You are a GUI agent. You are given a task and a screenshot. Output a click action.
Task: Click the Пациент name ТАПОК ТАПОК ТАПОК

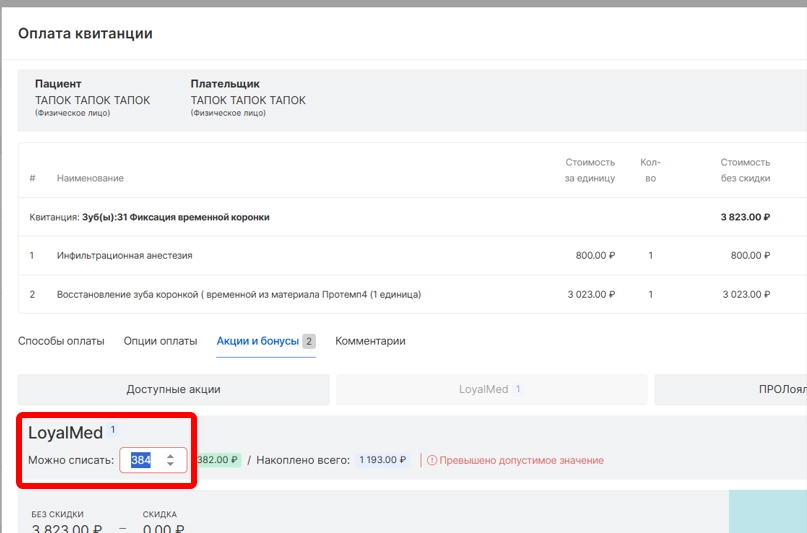[92, 100]
